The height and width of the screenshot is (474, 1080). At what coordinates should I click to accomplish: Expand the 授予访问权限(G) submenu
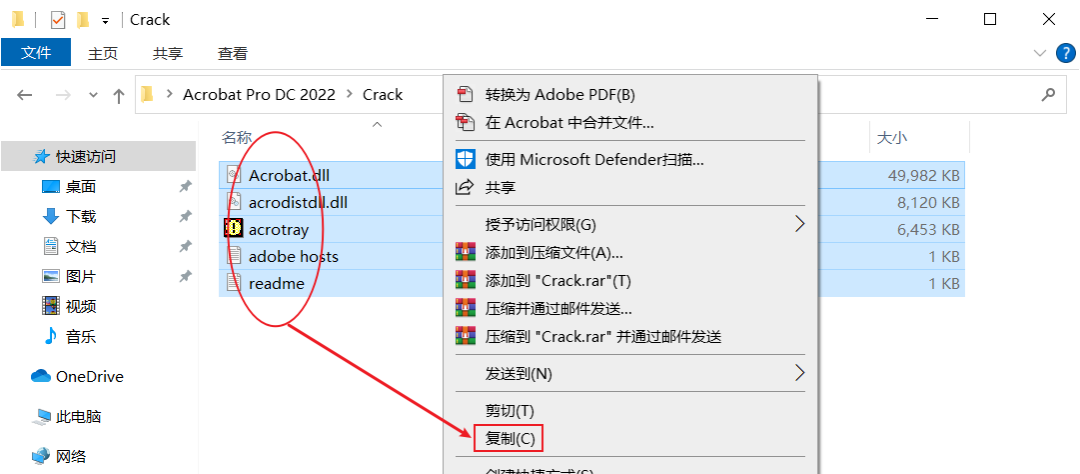pos(800,224)
